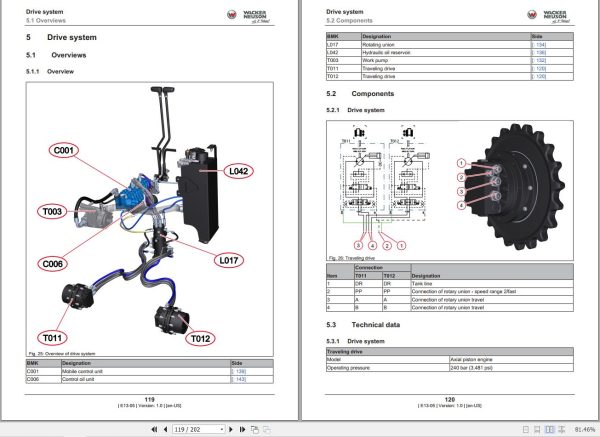The image size is (600, 437).
Task: Click the C006 callout label
Action: [52, 264]
